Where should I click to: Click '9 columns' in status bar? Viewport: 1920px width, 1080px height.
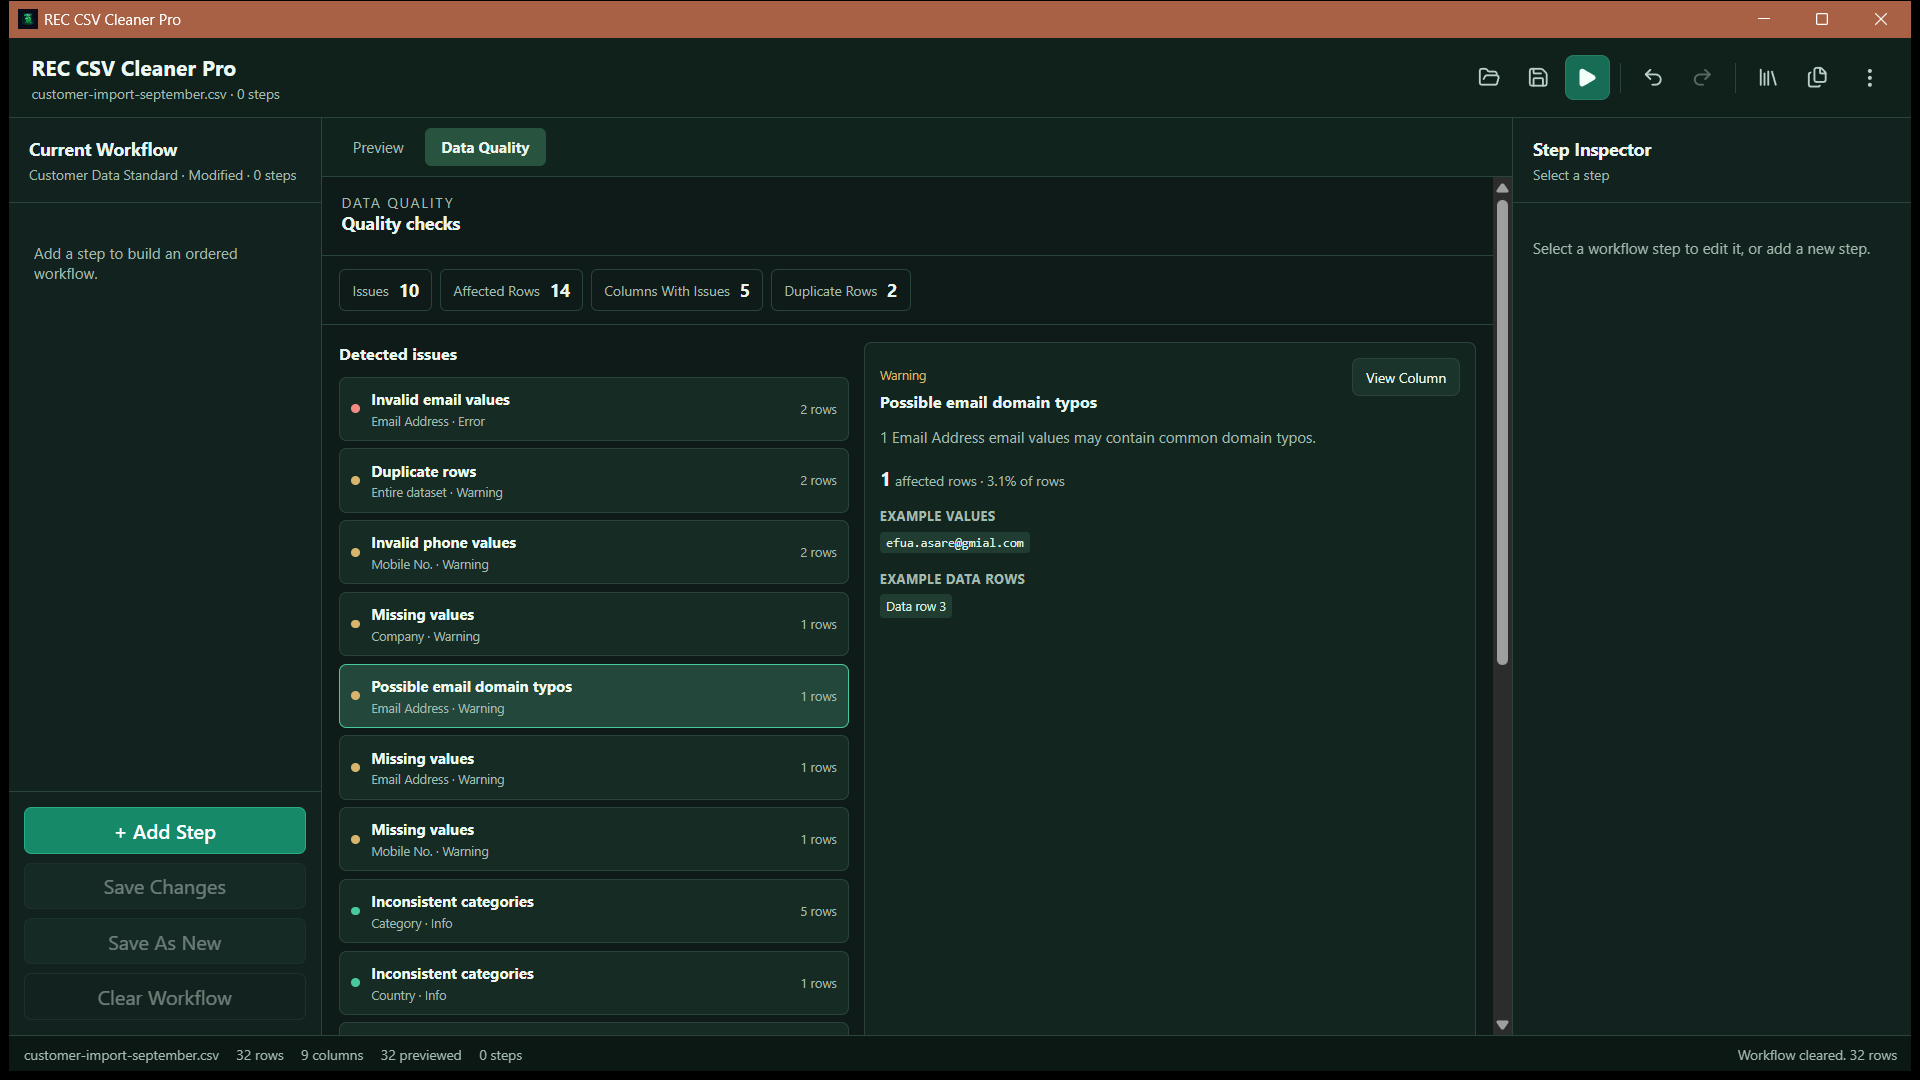click(332, 1056)
